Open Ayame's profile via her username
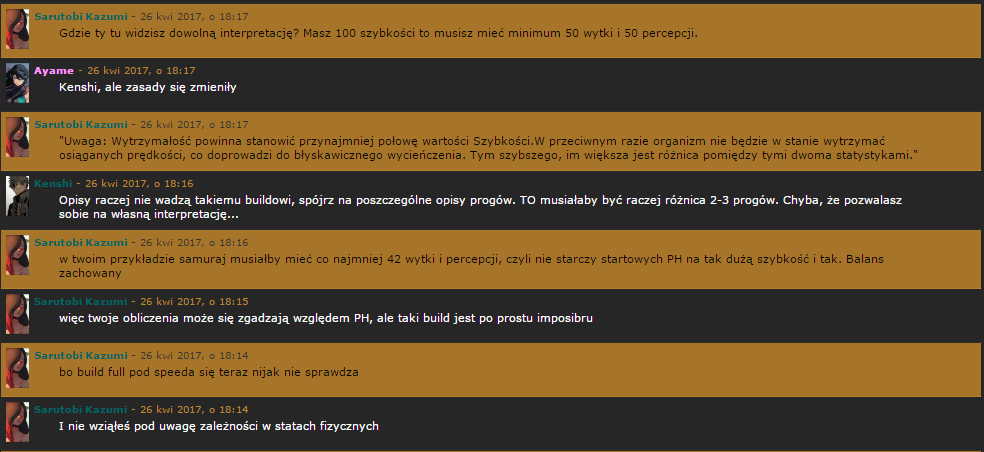 point(54,71)
